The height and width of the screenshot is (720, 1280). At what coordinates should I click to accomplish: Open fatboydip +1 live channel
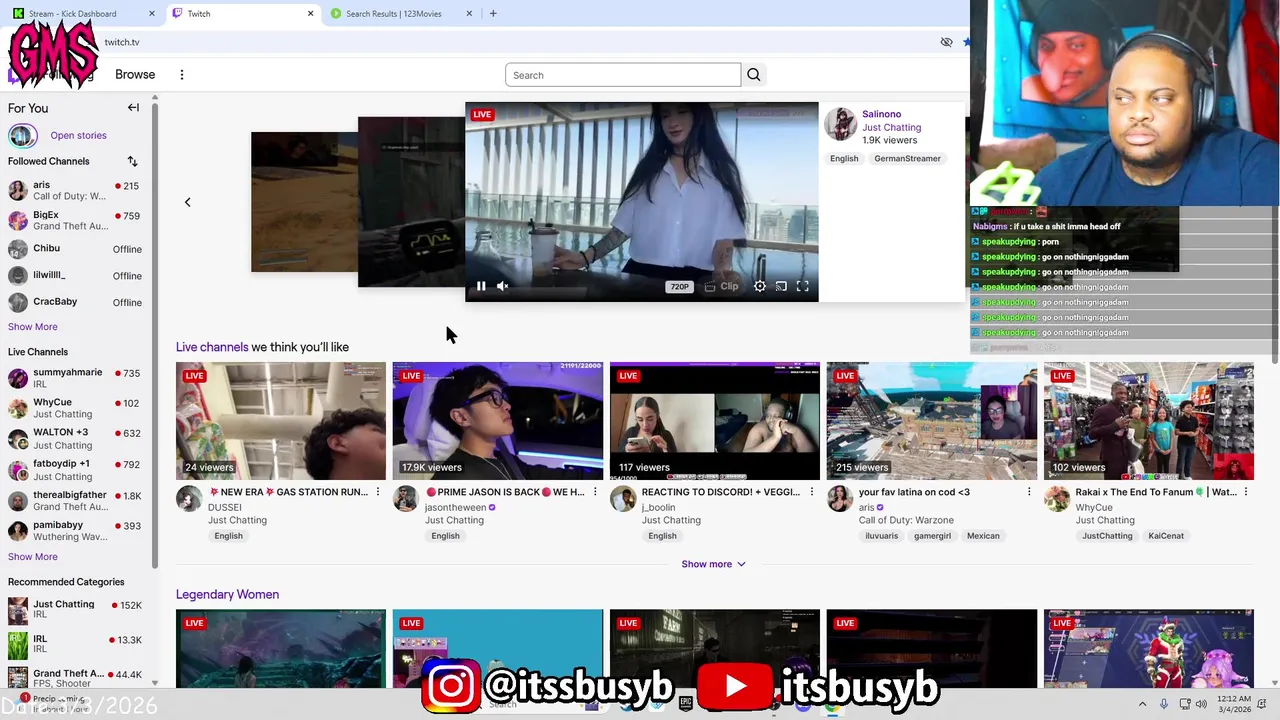(x=75, y=469)
